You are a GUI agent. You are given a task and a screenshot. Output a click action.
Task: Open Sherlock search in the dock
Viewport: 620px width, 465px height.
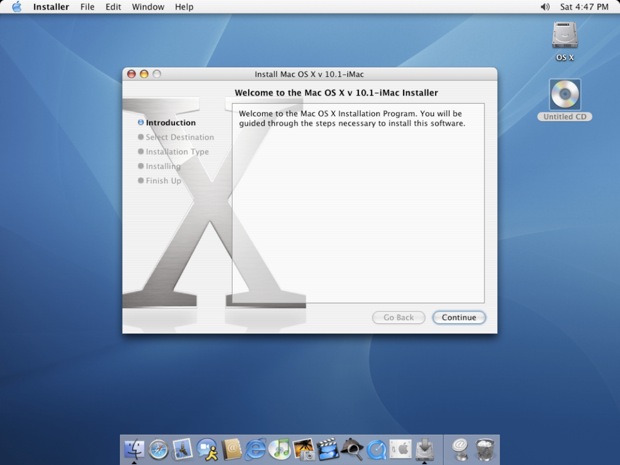(352, 450)
